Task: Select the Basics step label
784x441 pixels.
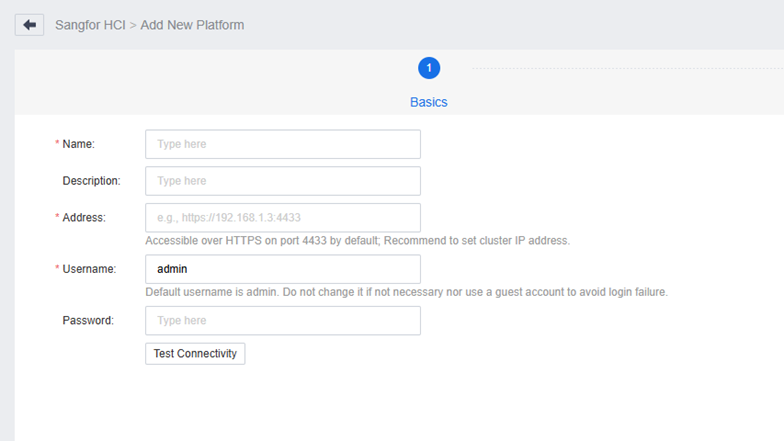Action: [429, 102]
